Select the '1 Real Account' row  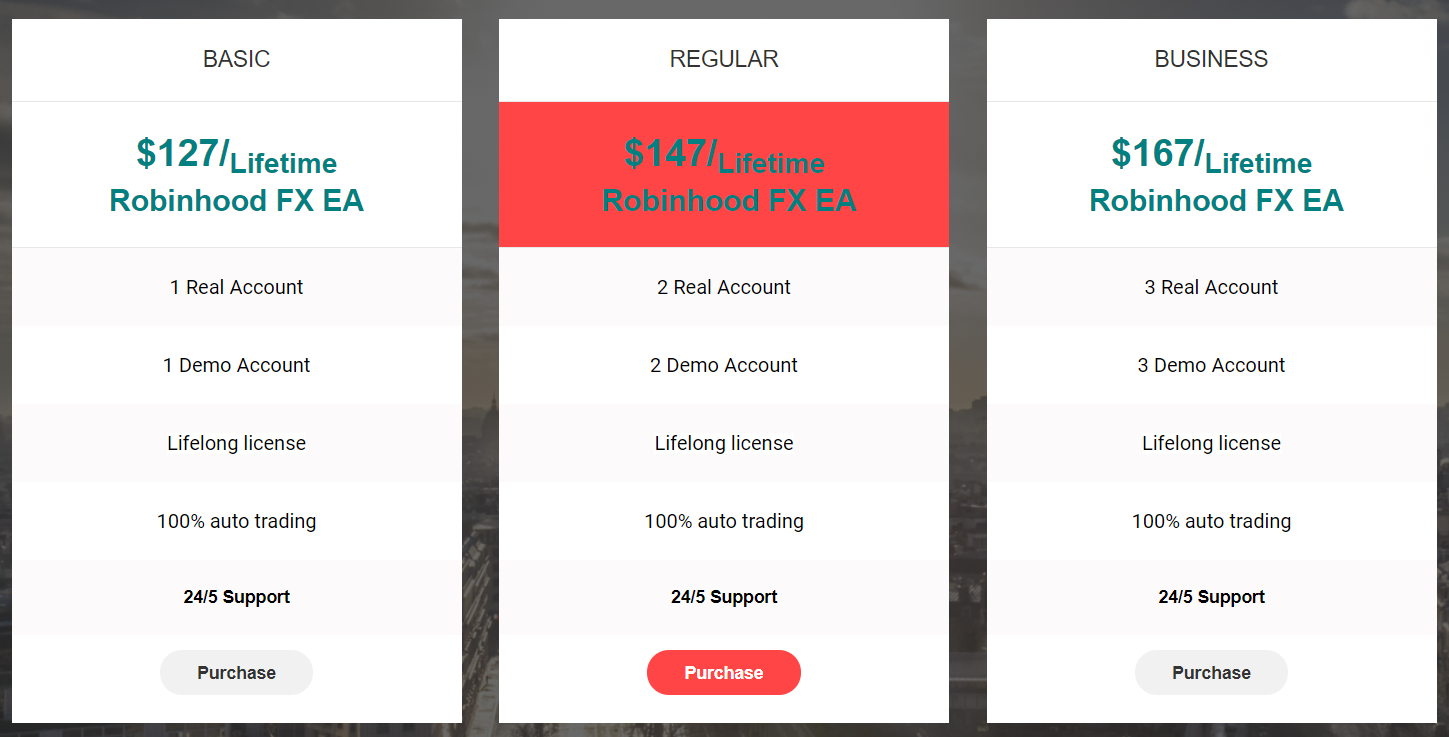236,287
